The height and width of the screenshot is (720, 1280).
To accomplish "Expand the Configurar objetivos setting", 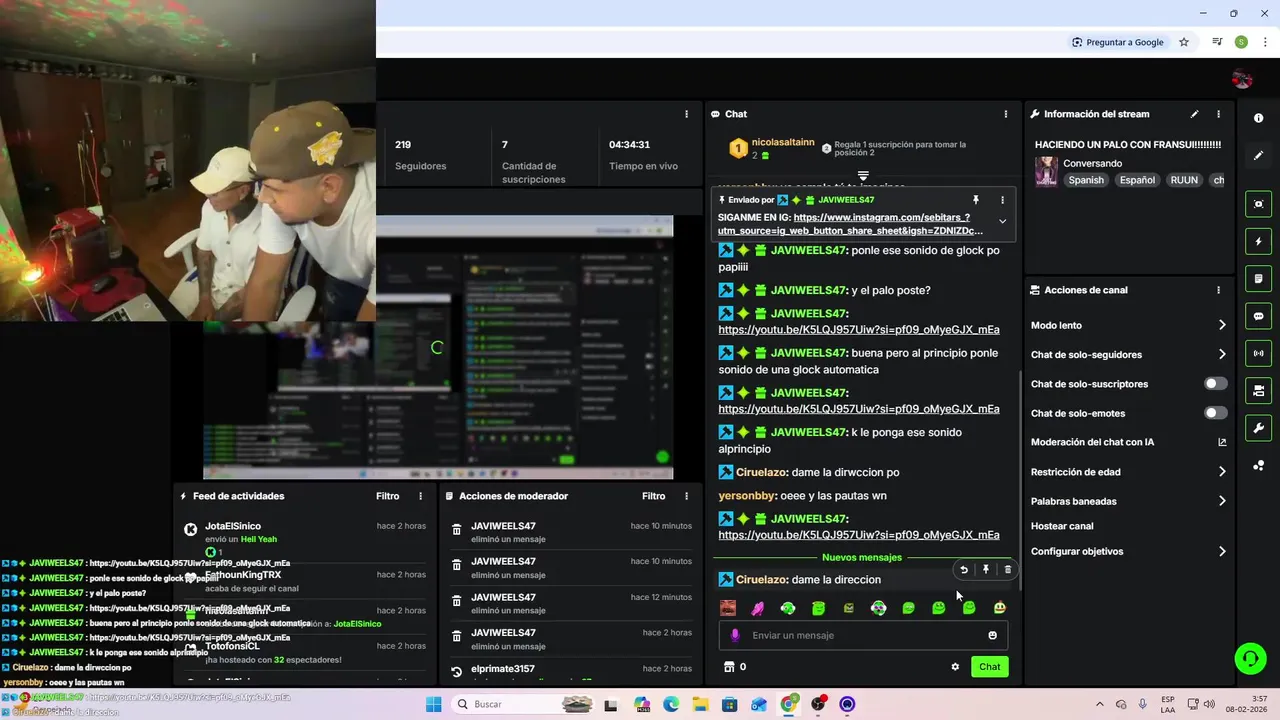I will 1222,551.
